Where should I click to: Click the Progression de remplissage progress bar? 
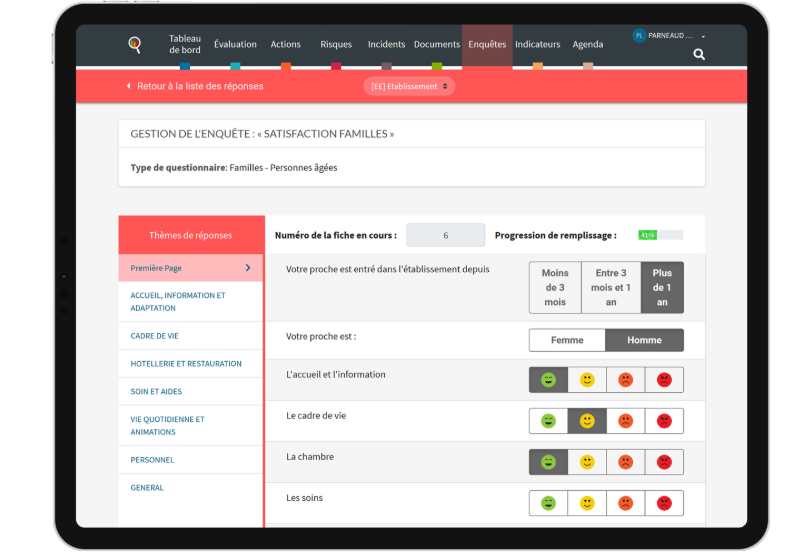click(x=661, y=236)
